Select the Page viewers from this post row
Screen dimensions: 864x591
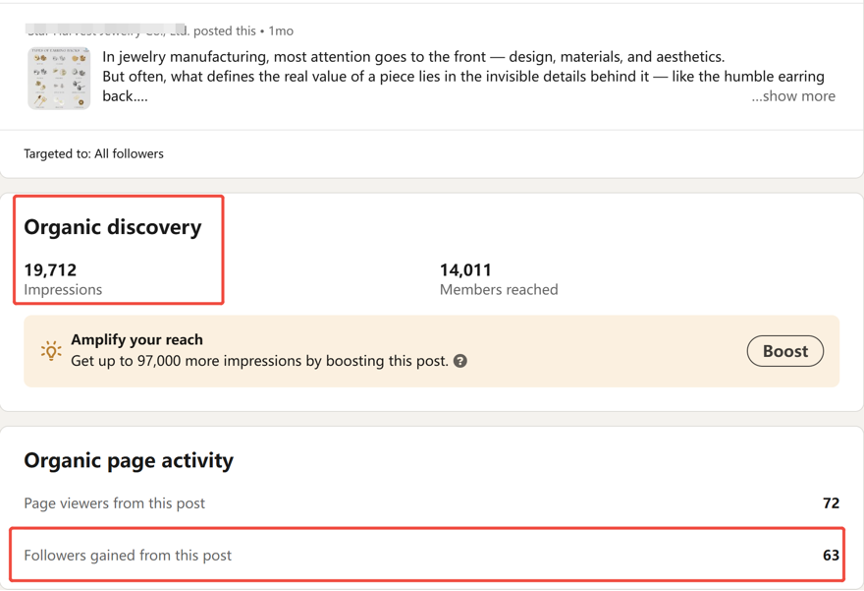114,503
